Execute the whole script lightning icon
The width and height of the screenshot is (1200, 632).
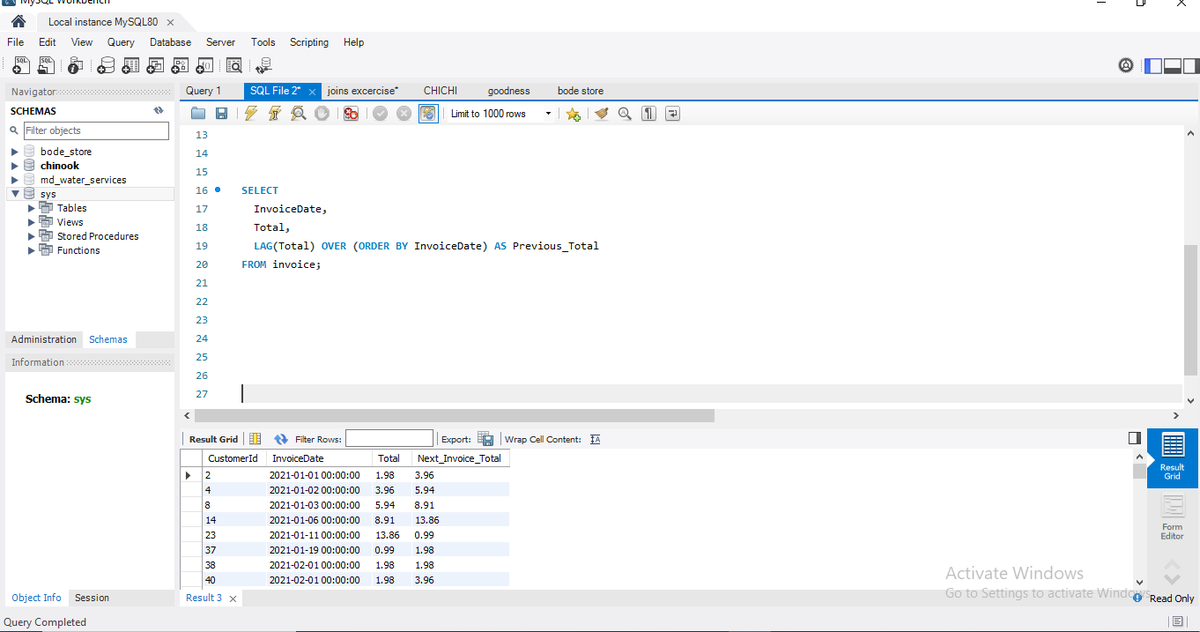point(252,114)
